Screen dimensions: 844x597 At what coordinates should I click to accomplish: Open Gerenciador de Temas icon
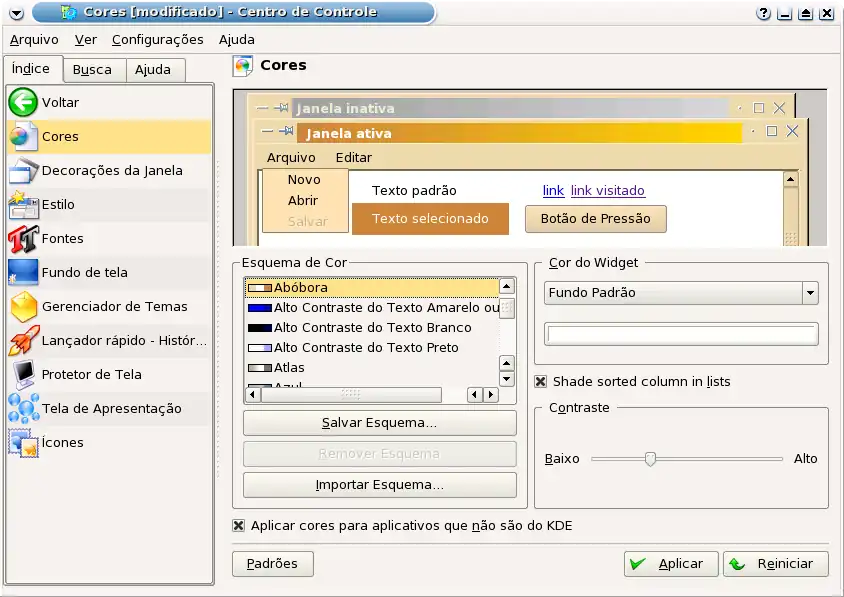tap(23, 306)
